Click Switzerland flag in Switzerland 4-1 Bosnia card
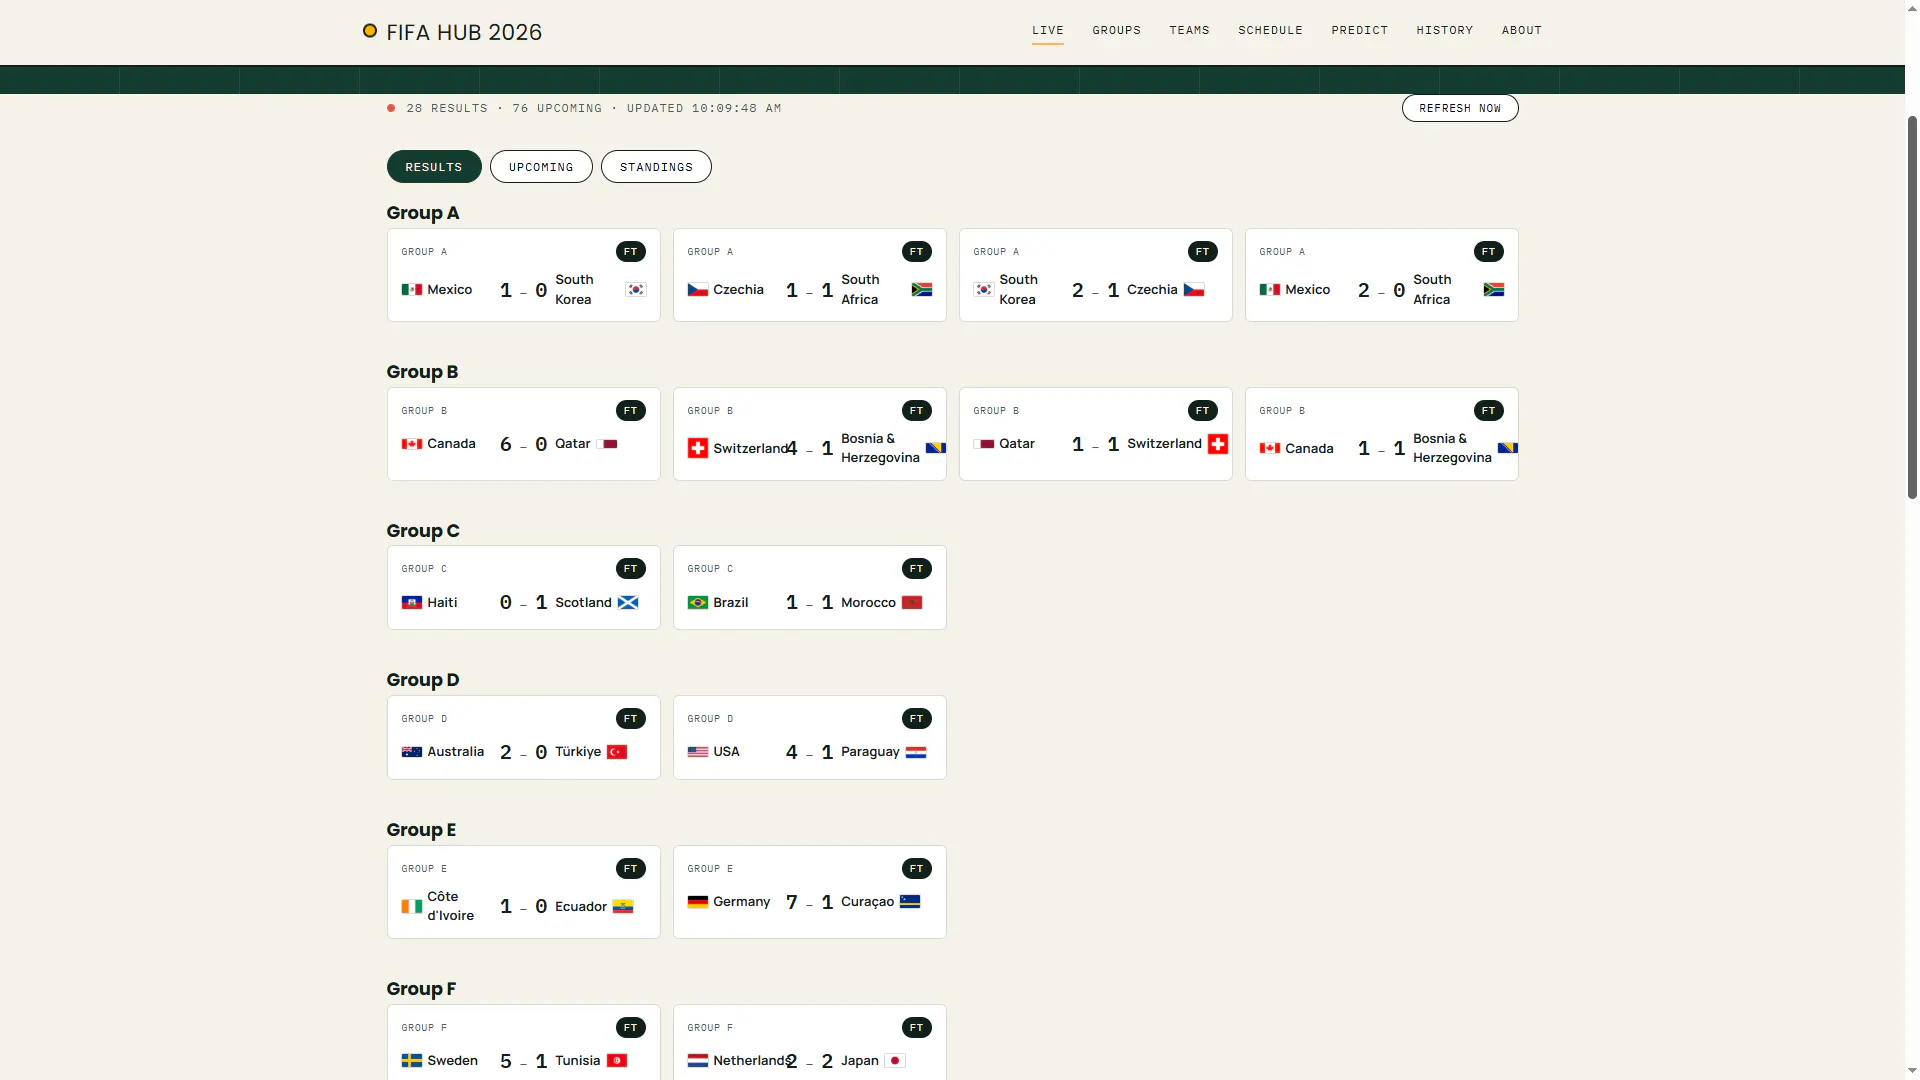 (x=698, y=448)
